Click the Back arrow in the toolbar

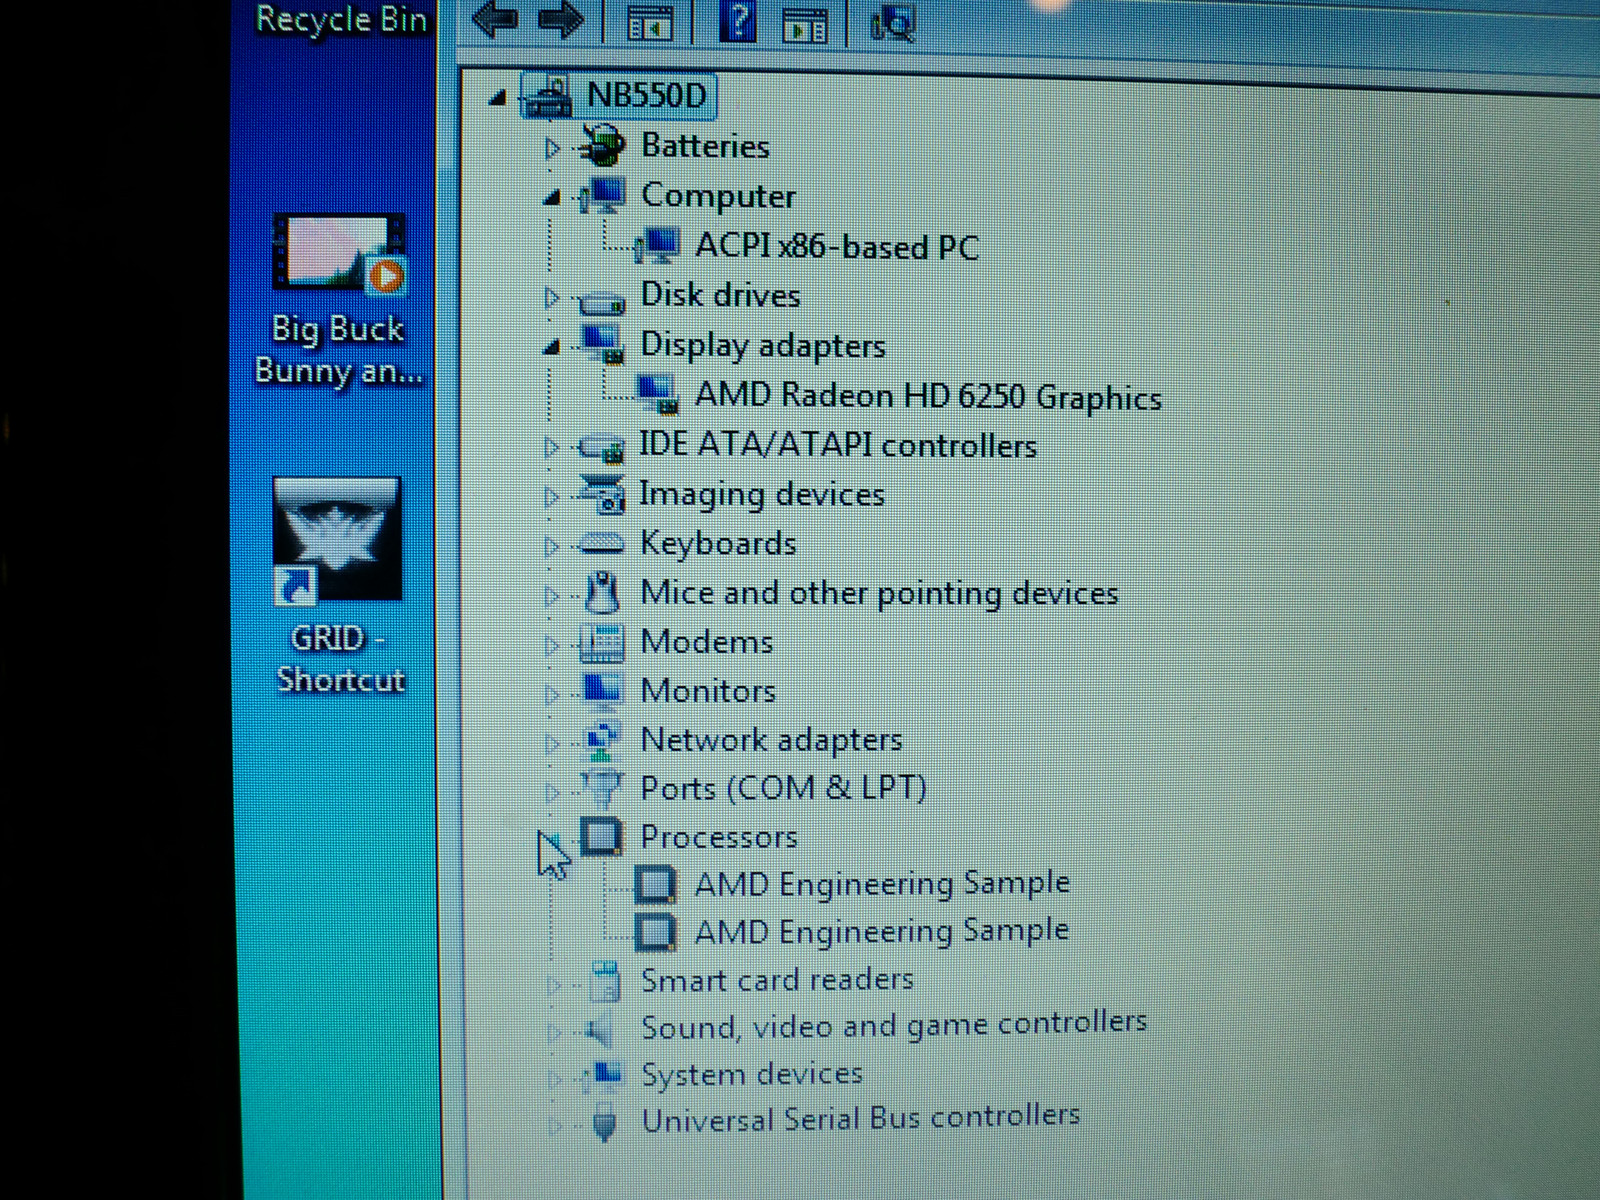point(494,19)
